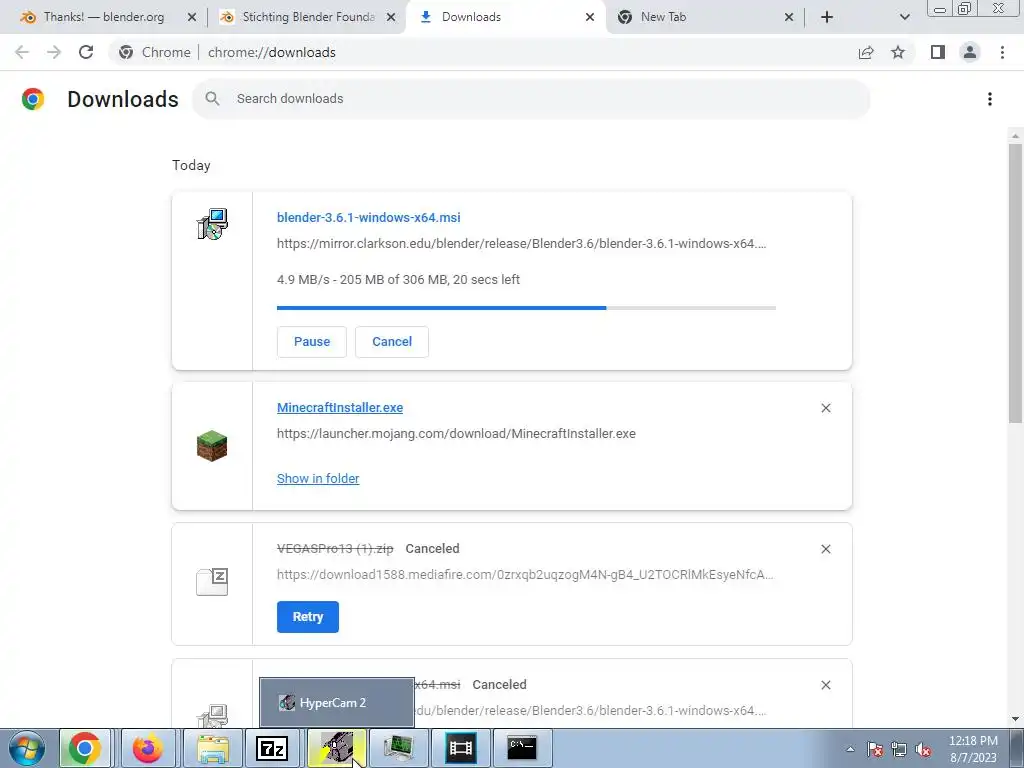Click the blender download progress bar
1024x768 pixels.
point(526,308)
